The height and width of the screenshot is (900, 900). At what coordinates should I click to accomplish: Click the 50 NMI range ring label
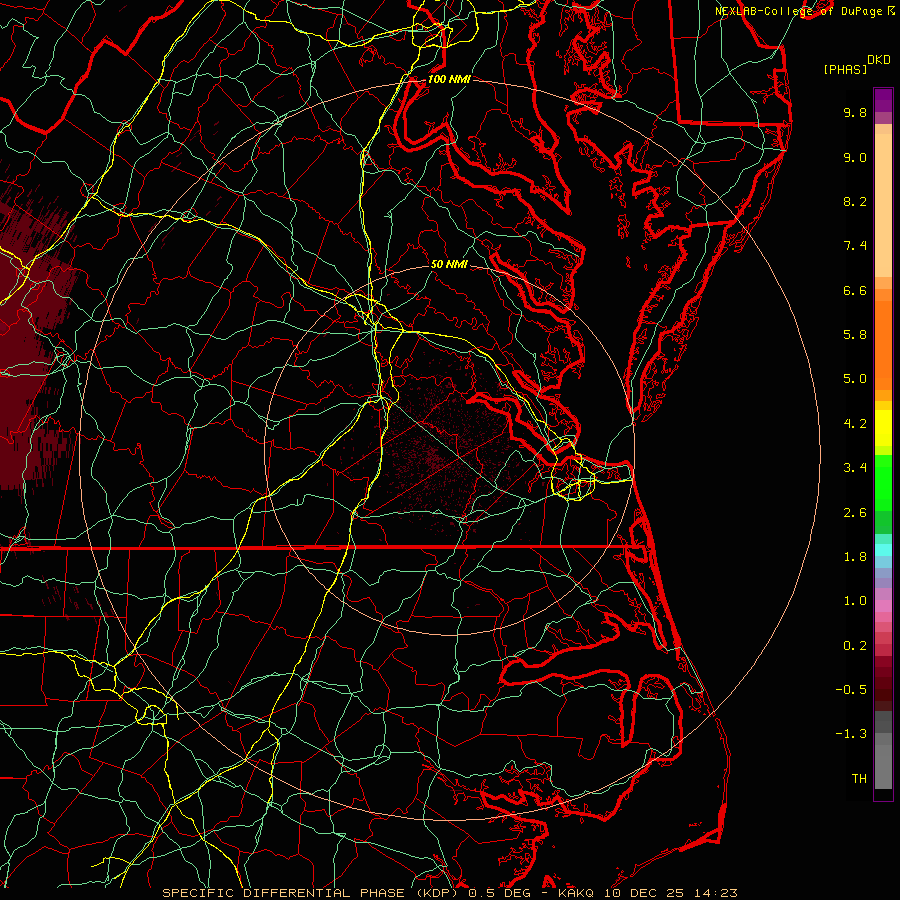point(449,264)
